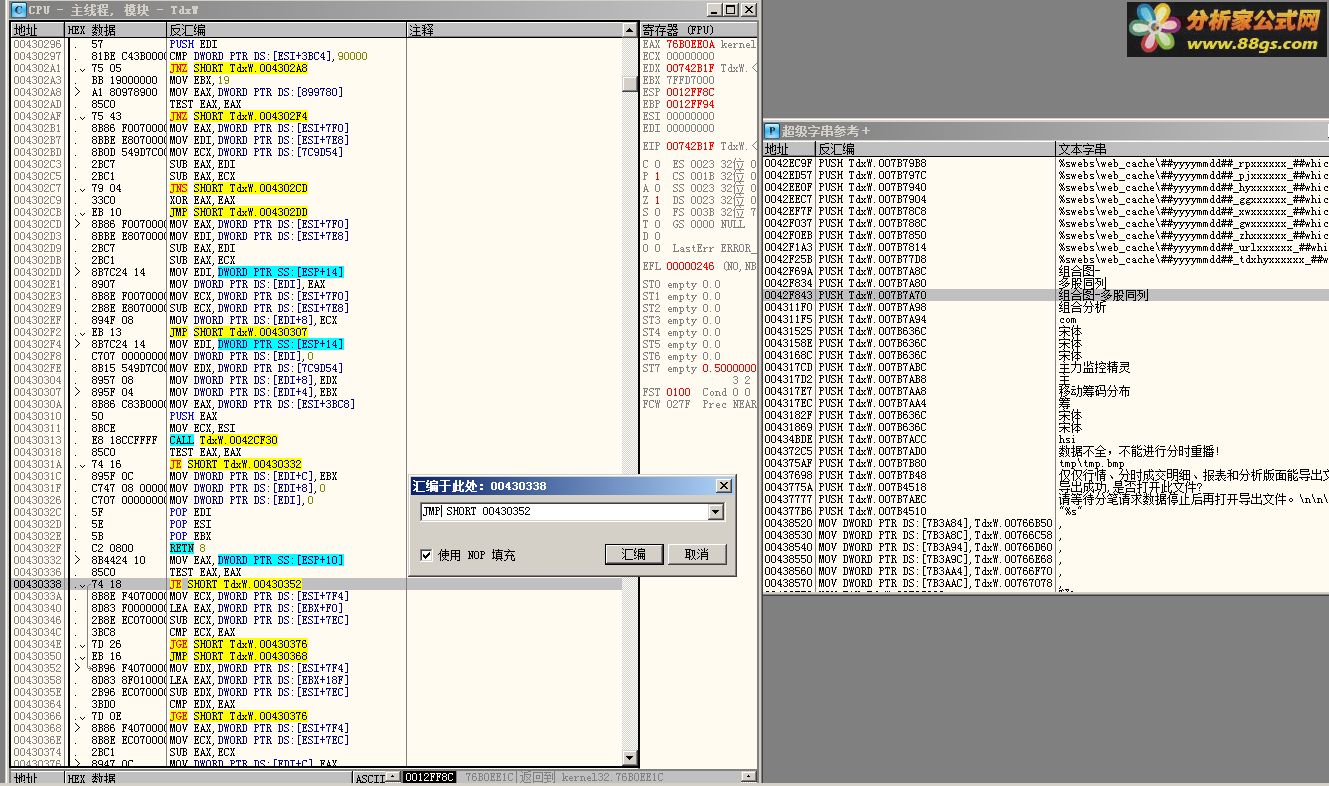1329x786 pixels.
Task: Click the Z flag value
Action: click(x=656, y=200)
